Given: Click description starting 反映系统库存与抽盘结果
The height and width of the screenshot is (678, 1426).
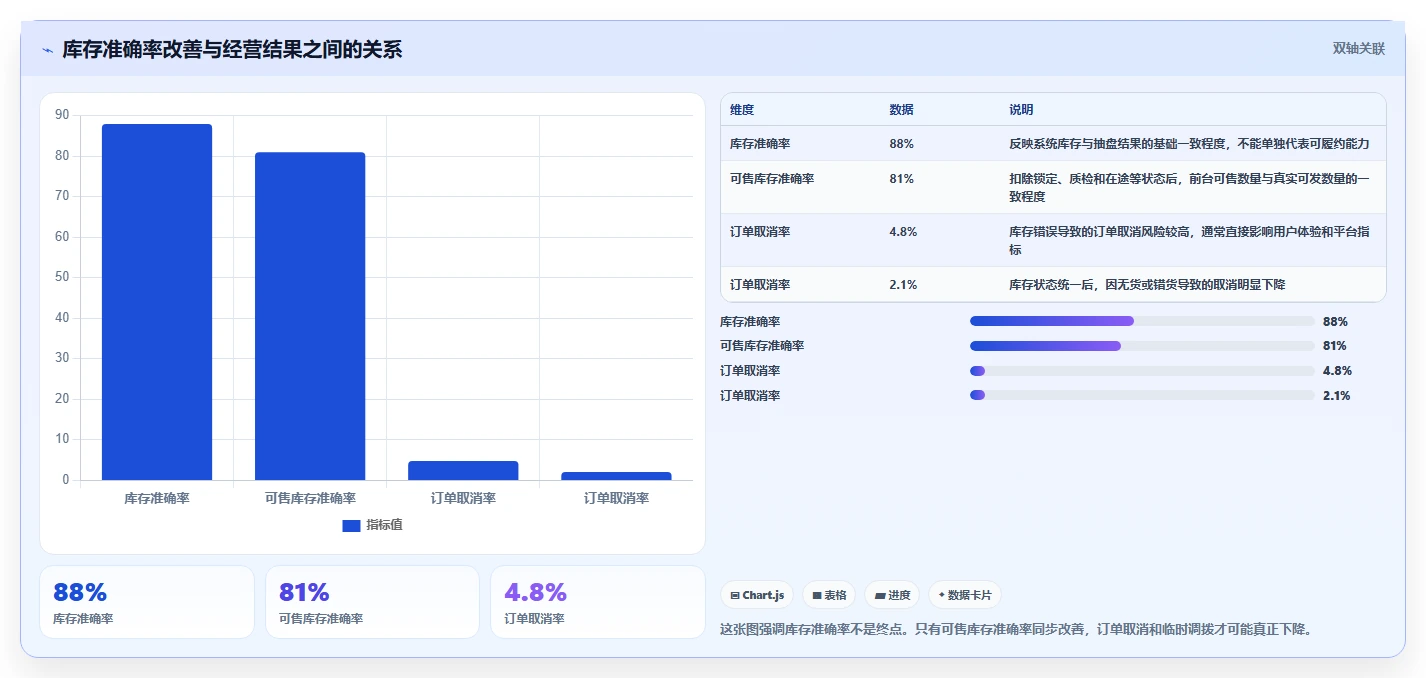Looking at the screenshot, I should [x=1189, y=144].
